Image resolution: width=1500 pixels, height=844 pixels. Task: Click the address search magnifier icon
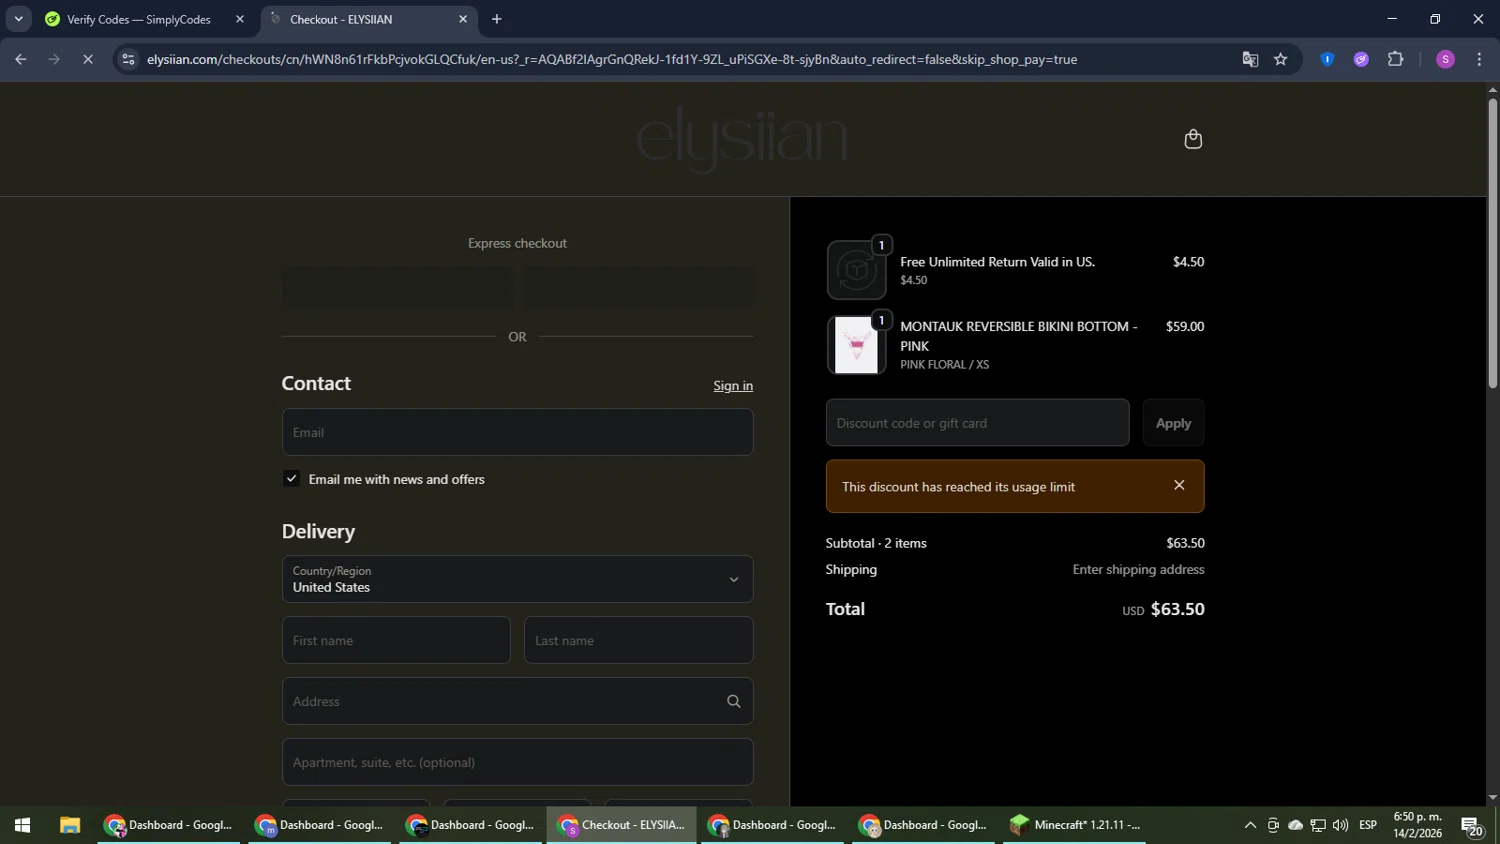pyautogui.click(x=733, y=701)
